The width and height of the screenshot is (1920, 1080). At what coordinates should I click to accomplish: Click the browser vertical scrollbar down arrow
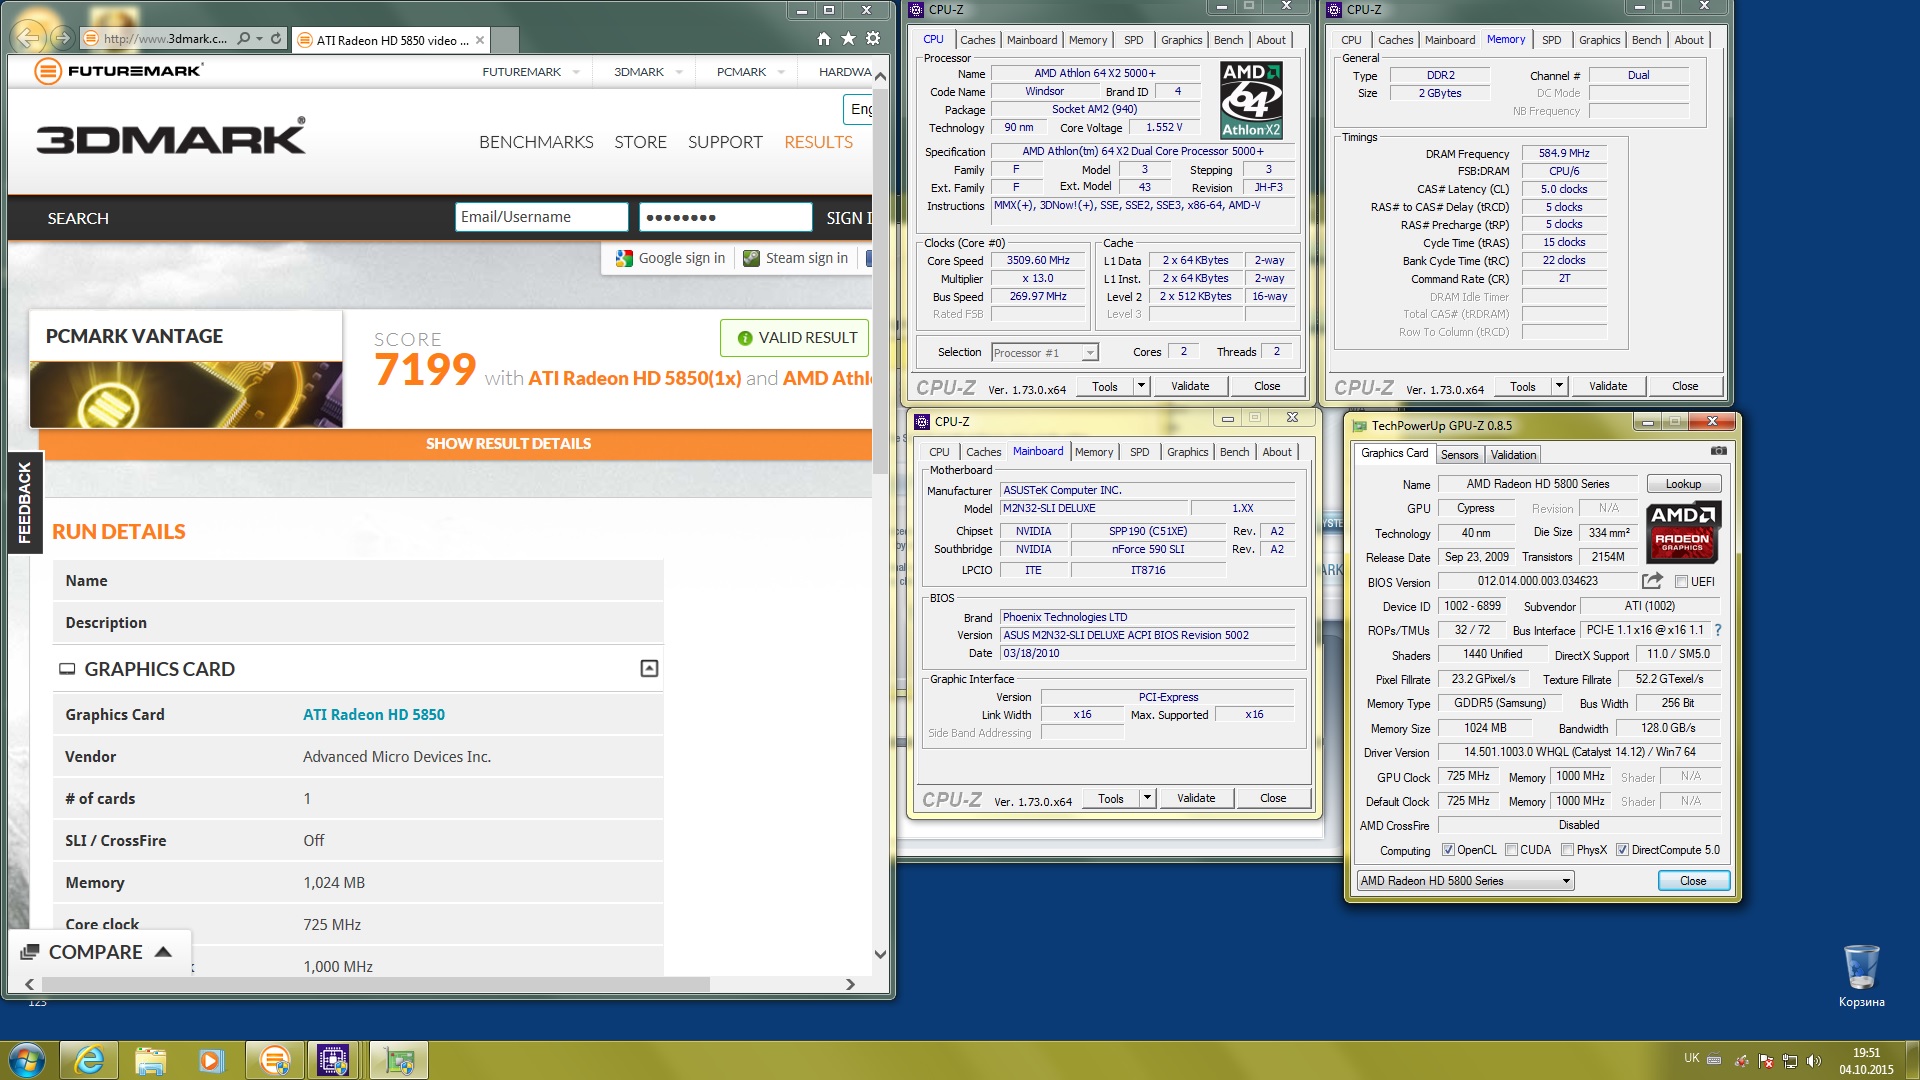pos(880,954)
